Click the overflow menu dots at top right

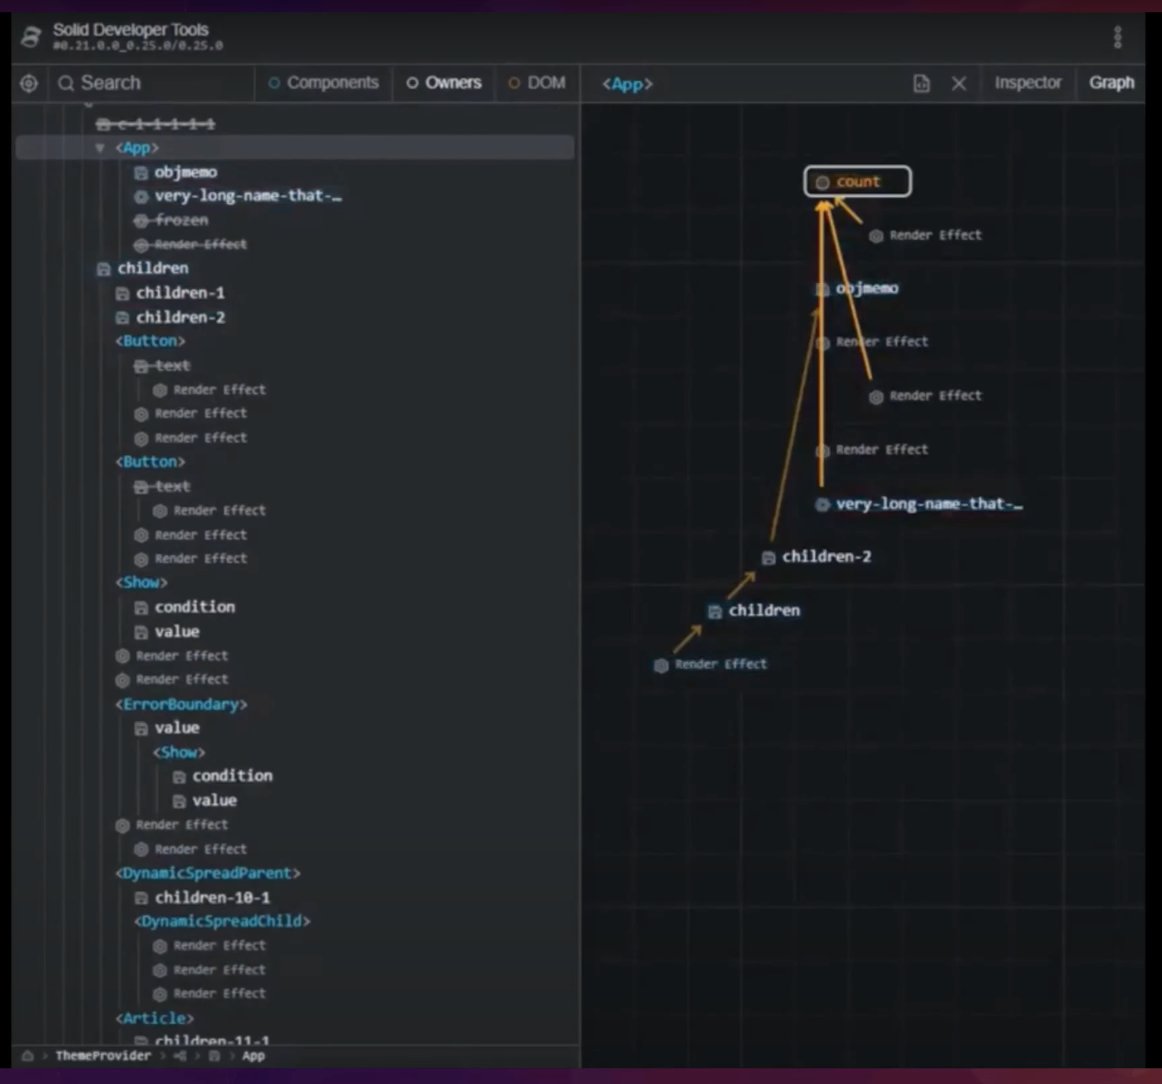pyautogui.click(x=1117, y=36)
